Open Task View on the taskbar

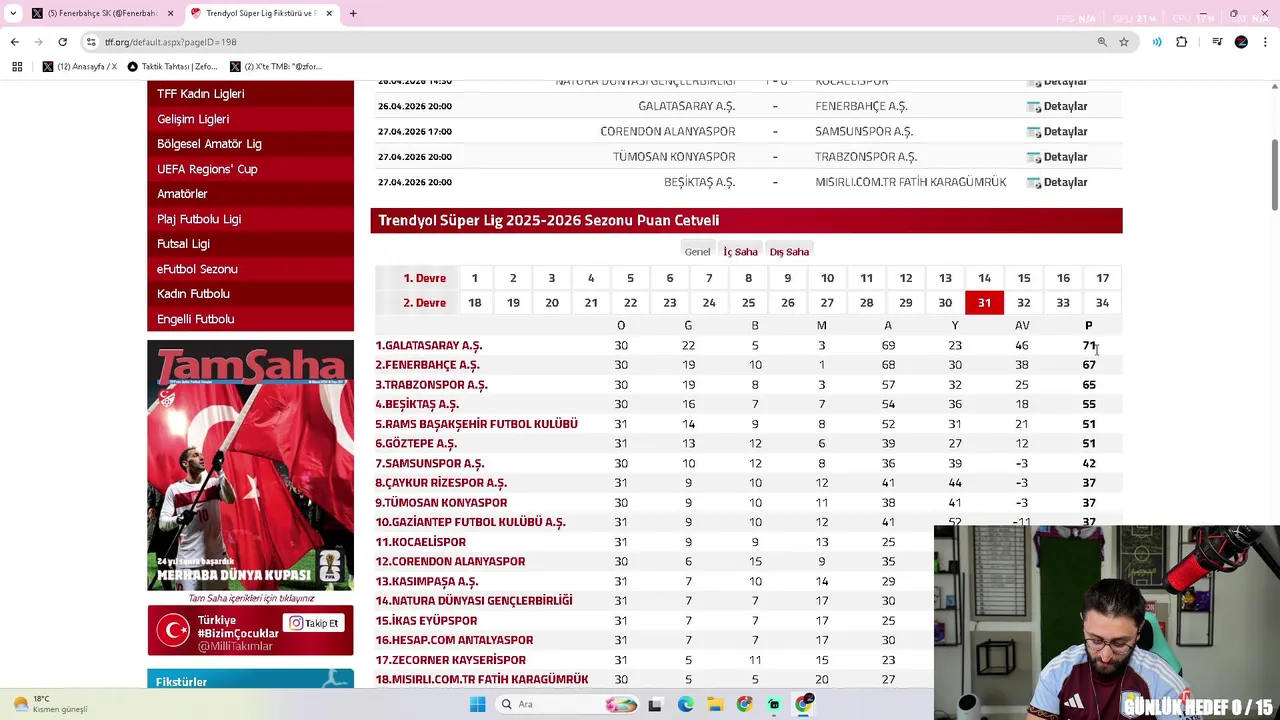(x=655, y=704)
